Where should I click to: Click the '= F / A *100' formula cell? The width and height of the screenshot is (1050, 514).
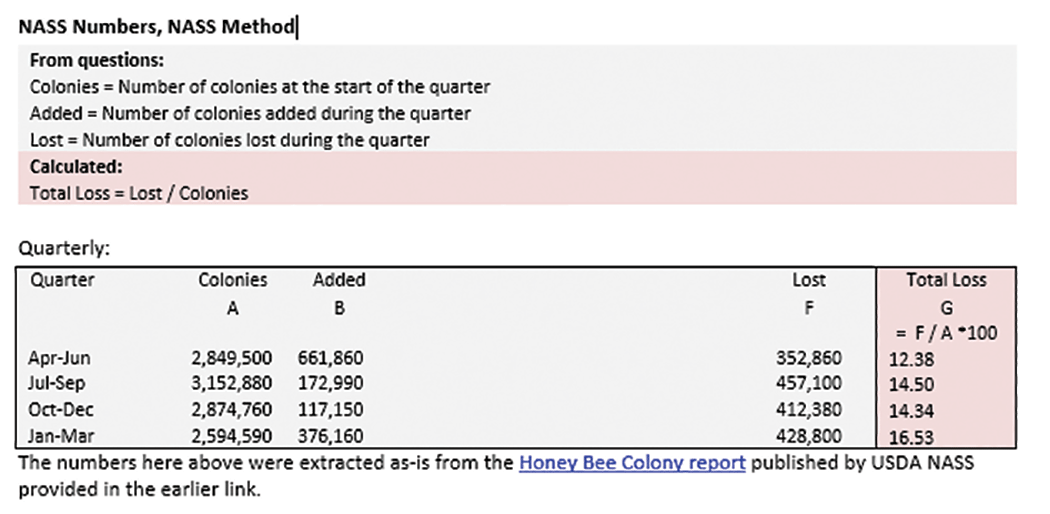(946, 333)
